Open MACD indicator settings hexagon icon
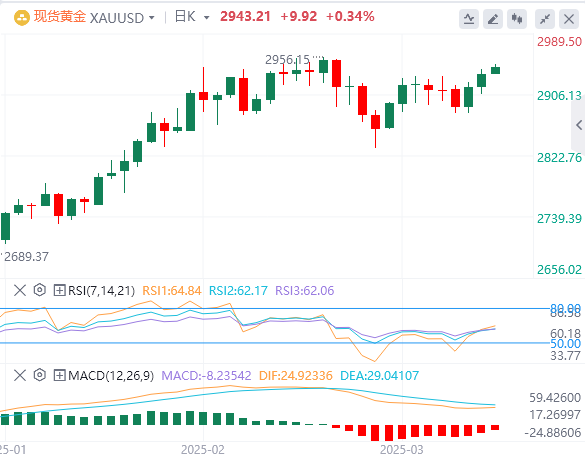This screenshot has width=585, height=463. pos(40,375)
